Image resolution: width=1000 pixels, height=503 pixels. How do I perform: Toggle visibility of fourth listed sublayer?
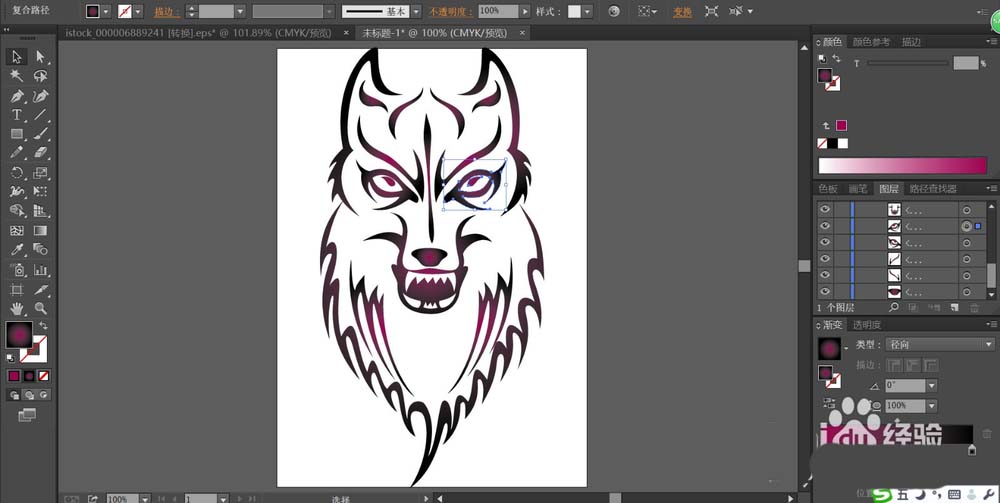(x=825, y=259)
